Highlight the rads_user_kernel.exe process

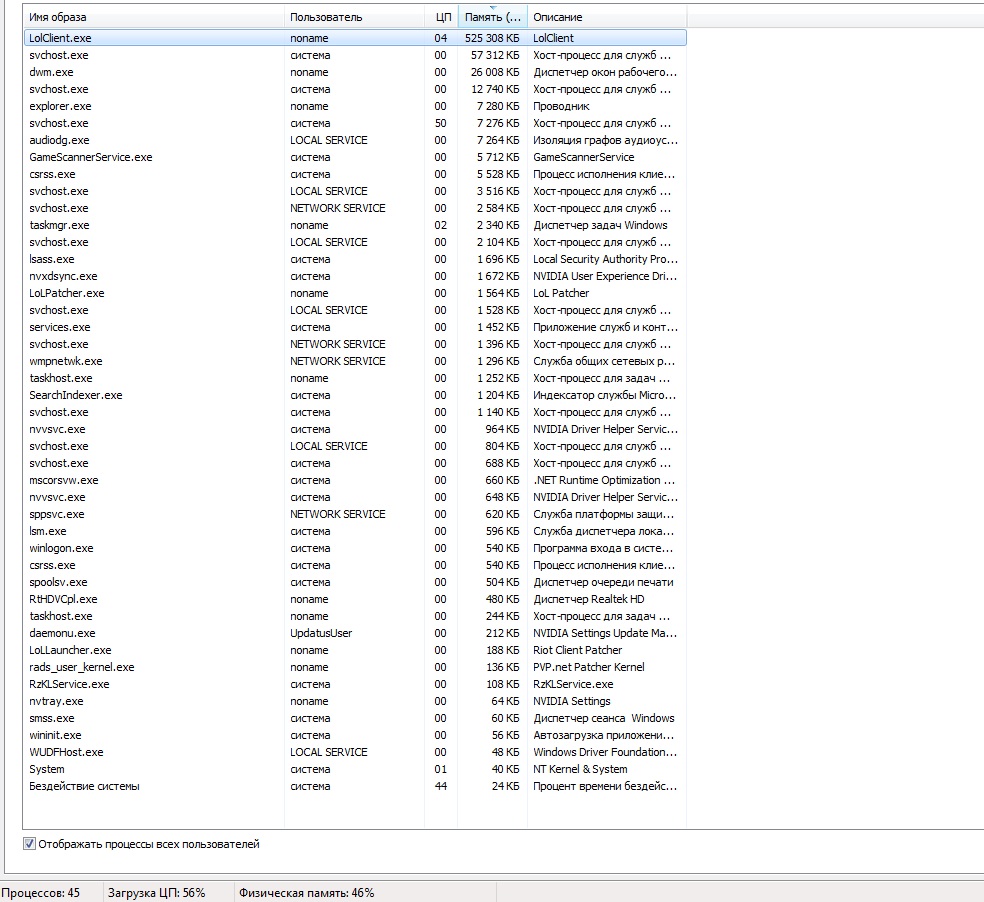(x=82, y=667)
